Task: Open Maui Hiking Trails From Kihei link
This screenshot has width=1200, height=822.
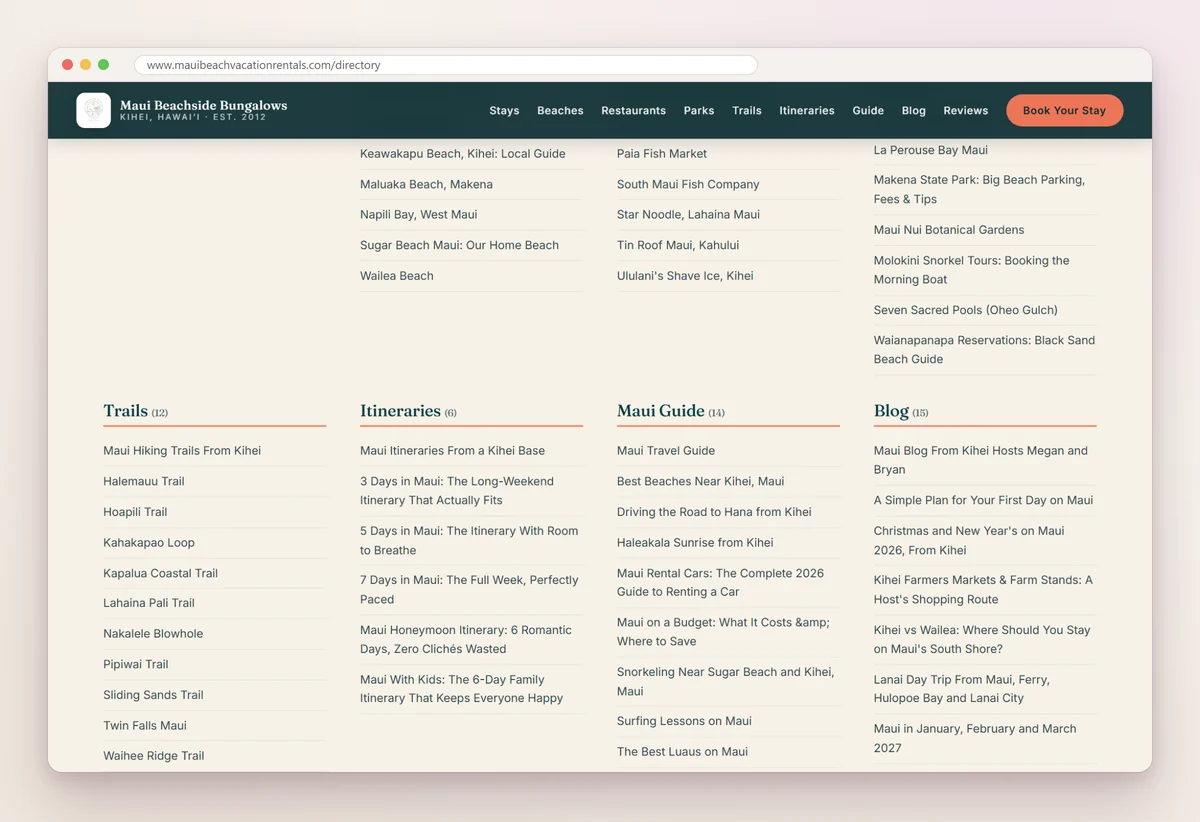Action: (x=182, y=451)
